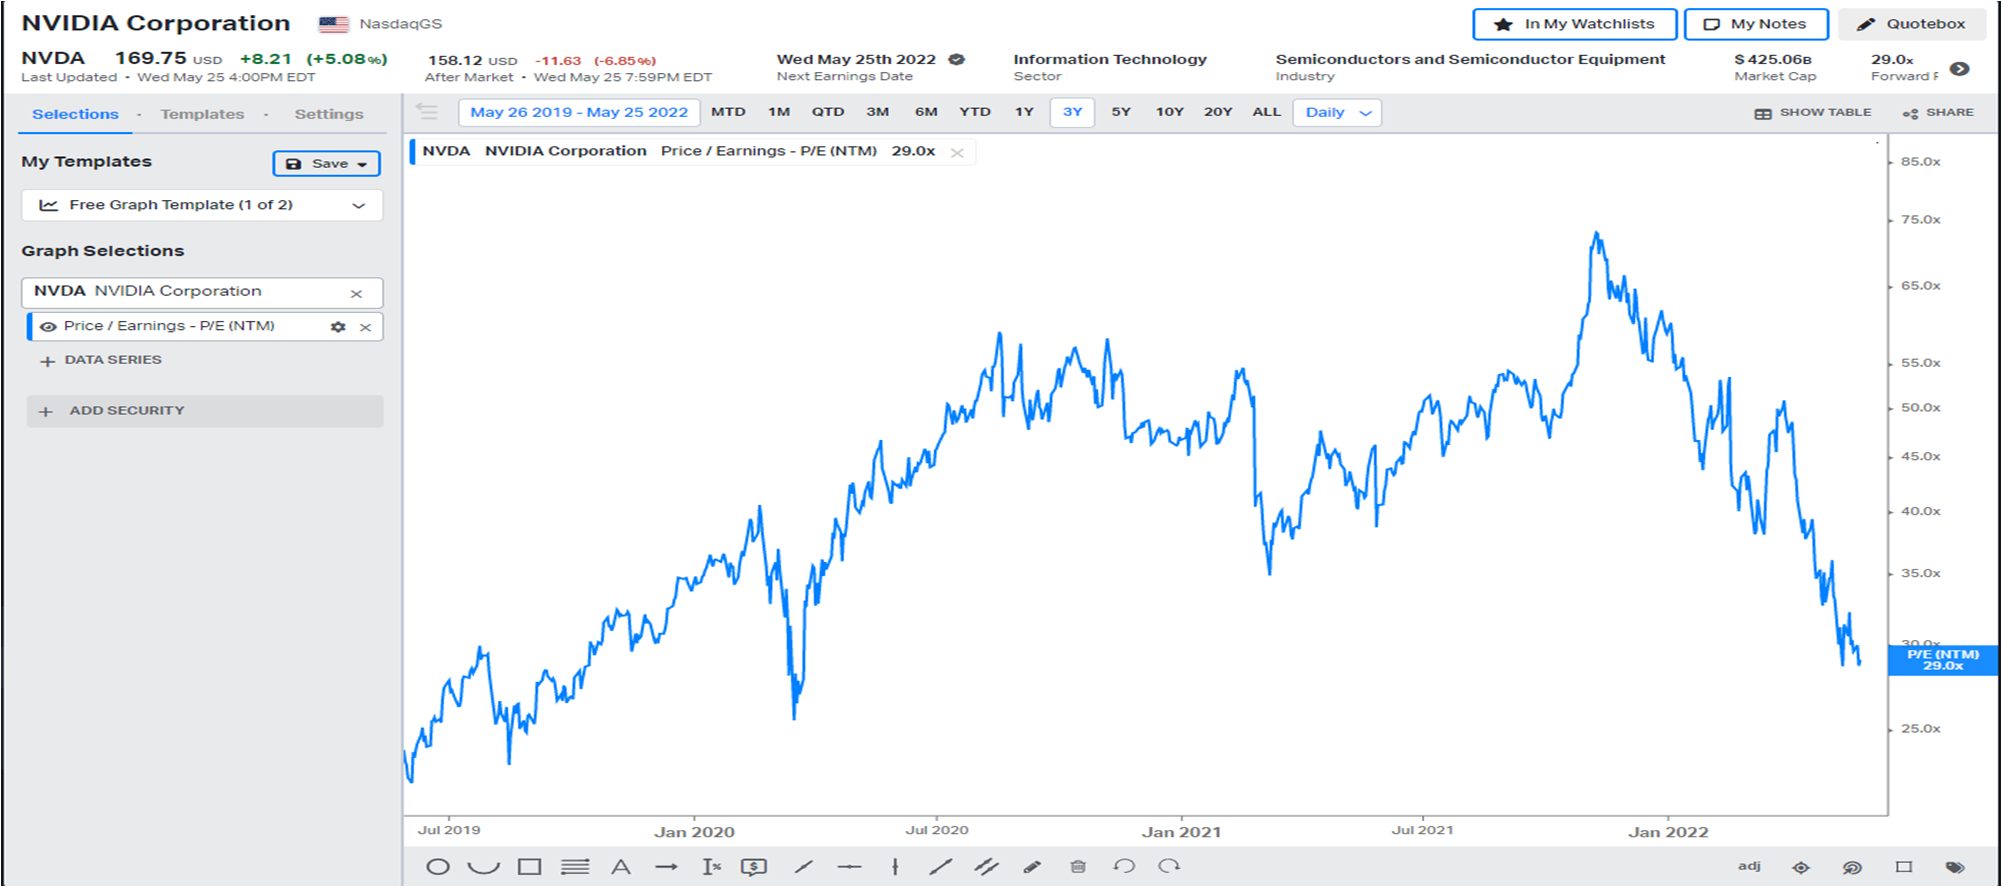Redo the last drawing action
The width and height of the screenshot is (2002, 887).
pyautogui.click(x=1169, y=866)
